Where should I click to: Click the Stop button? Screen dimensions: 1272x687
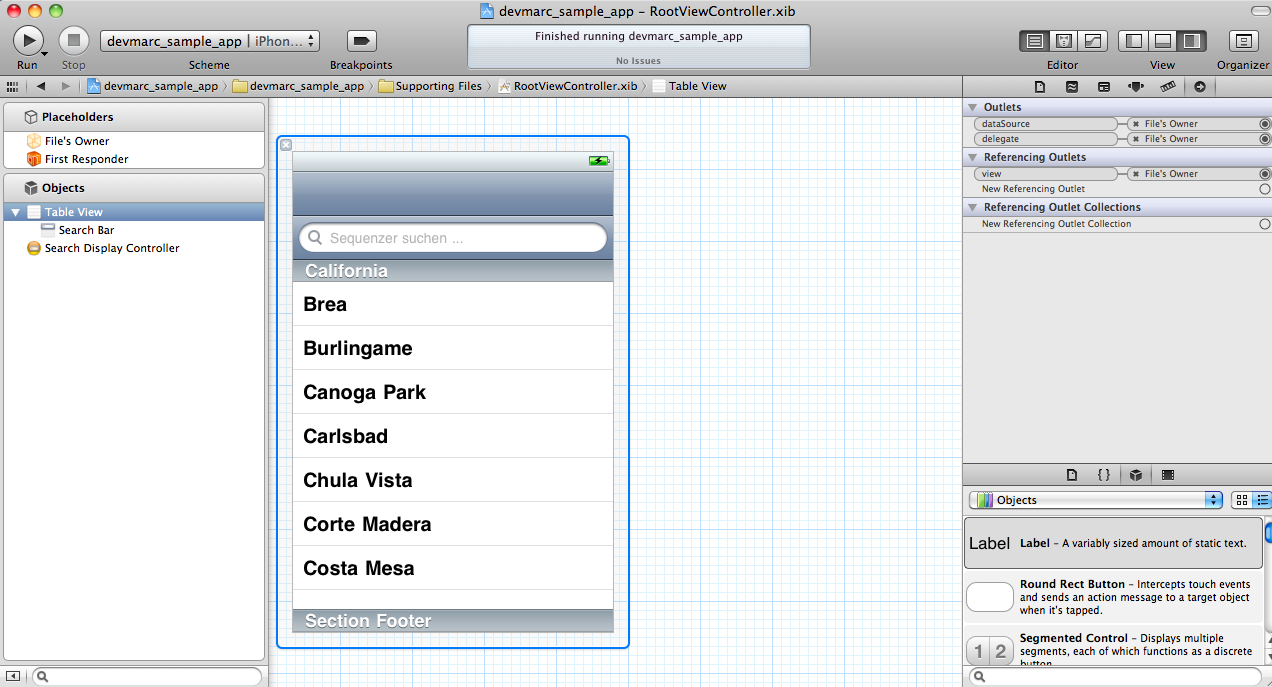point(73,40)
